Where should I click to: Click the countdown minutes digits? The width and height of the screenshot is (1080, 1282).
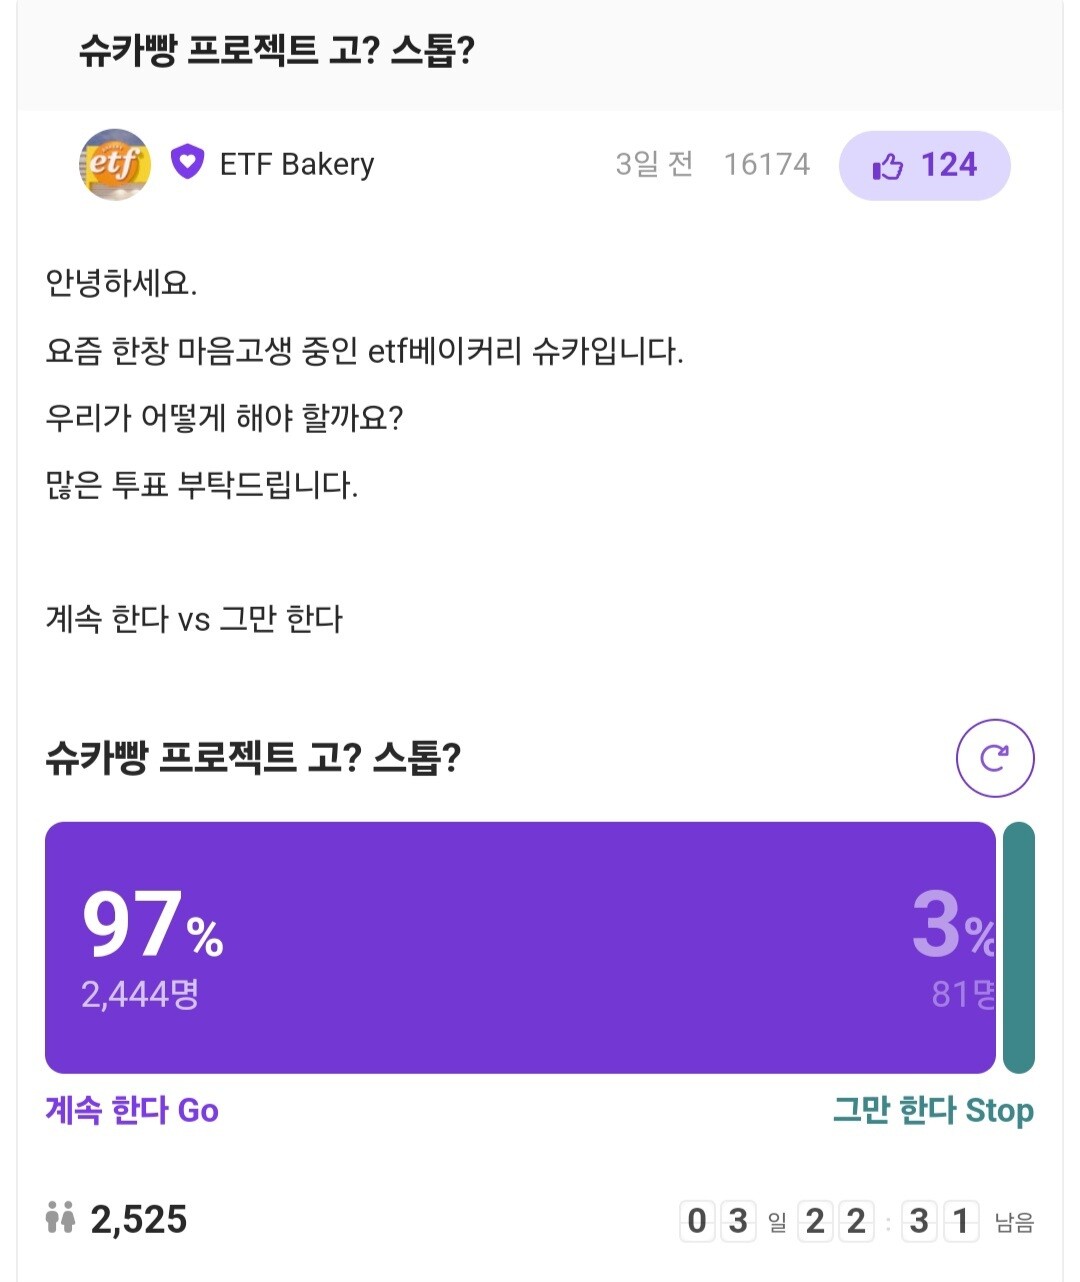click(940, 1221)
